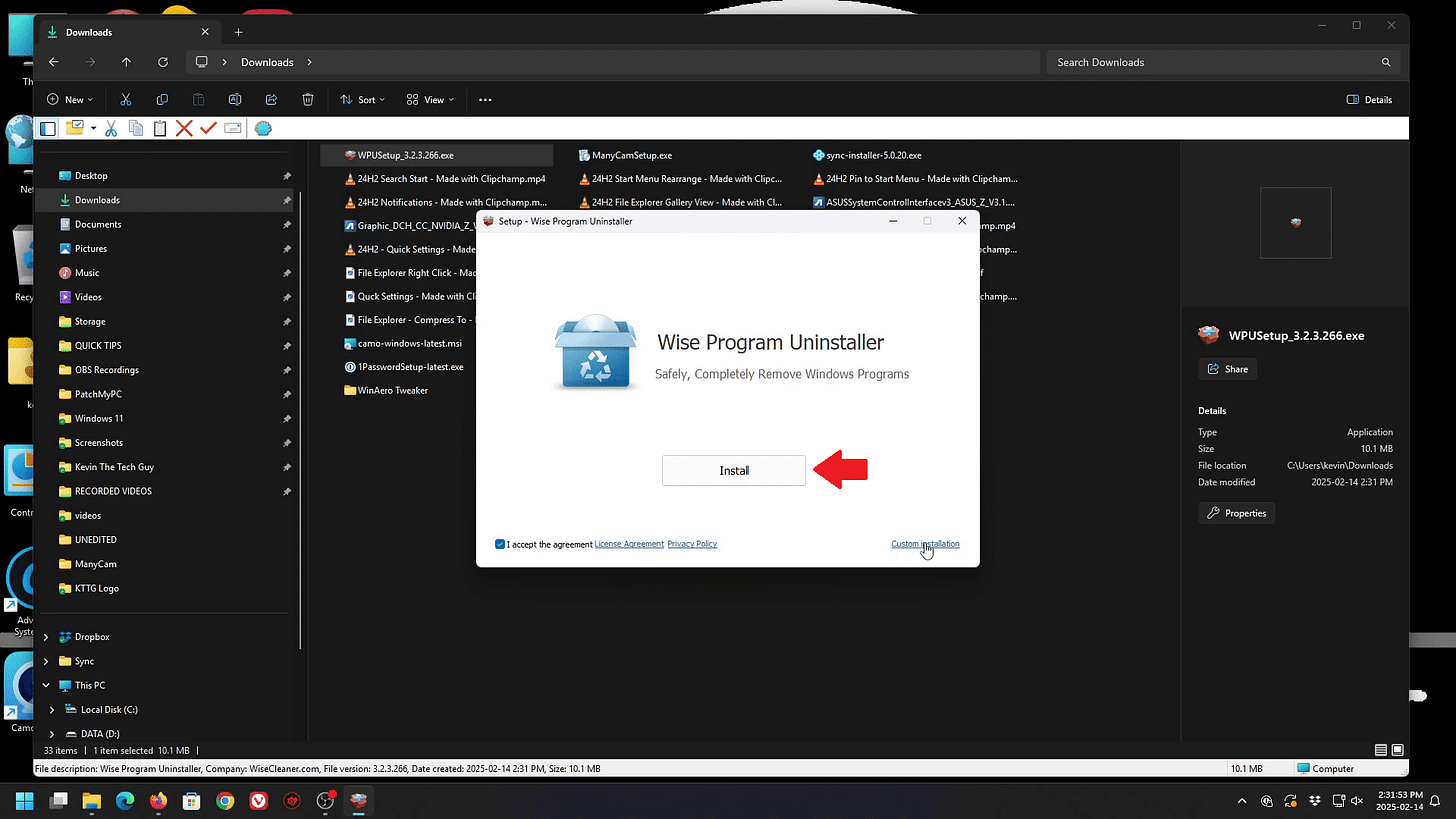Go back with the Explorer back arrow
1456x819 pixels.
coord(54,62)
